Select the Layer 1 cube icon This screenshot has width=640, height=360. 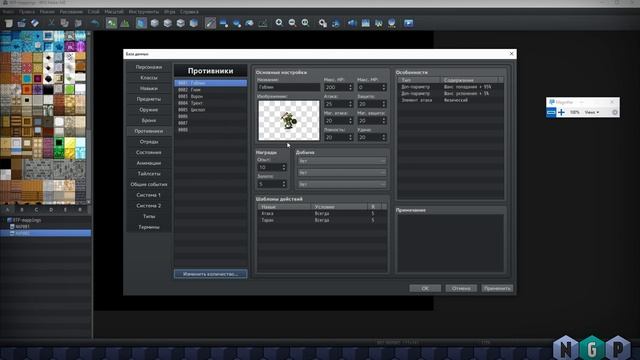coord(154,23)
